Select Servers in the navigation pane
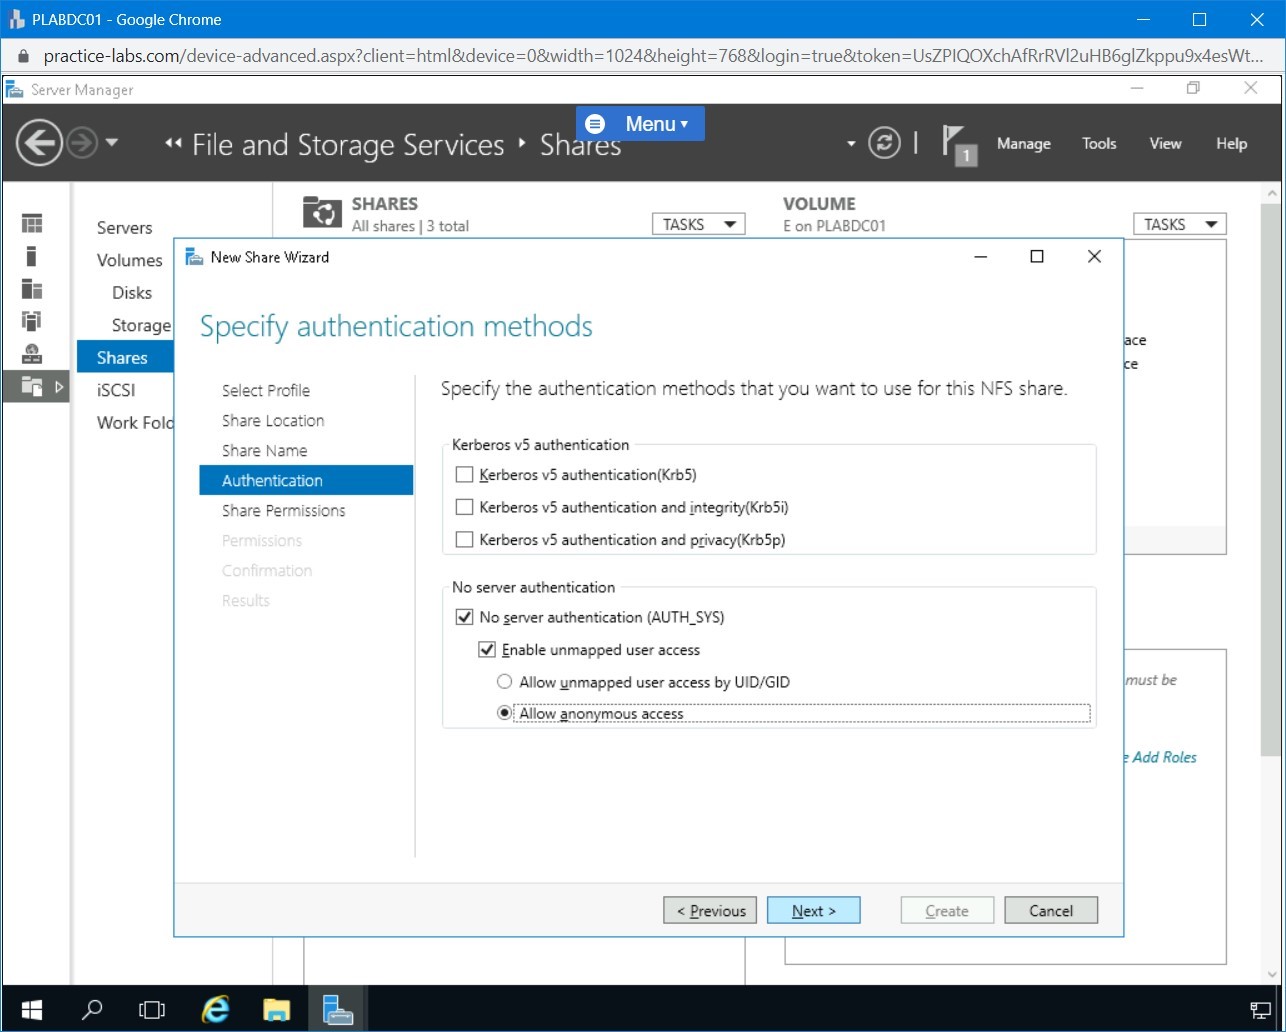This screenshot has width=1286, height=1032. click(x=124, y=228)
